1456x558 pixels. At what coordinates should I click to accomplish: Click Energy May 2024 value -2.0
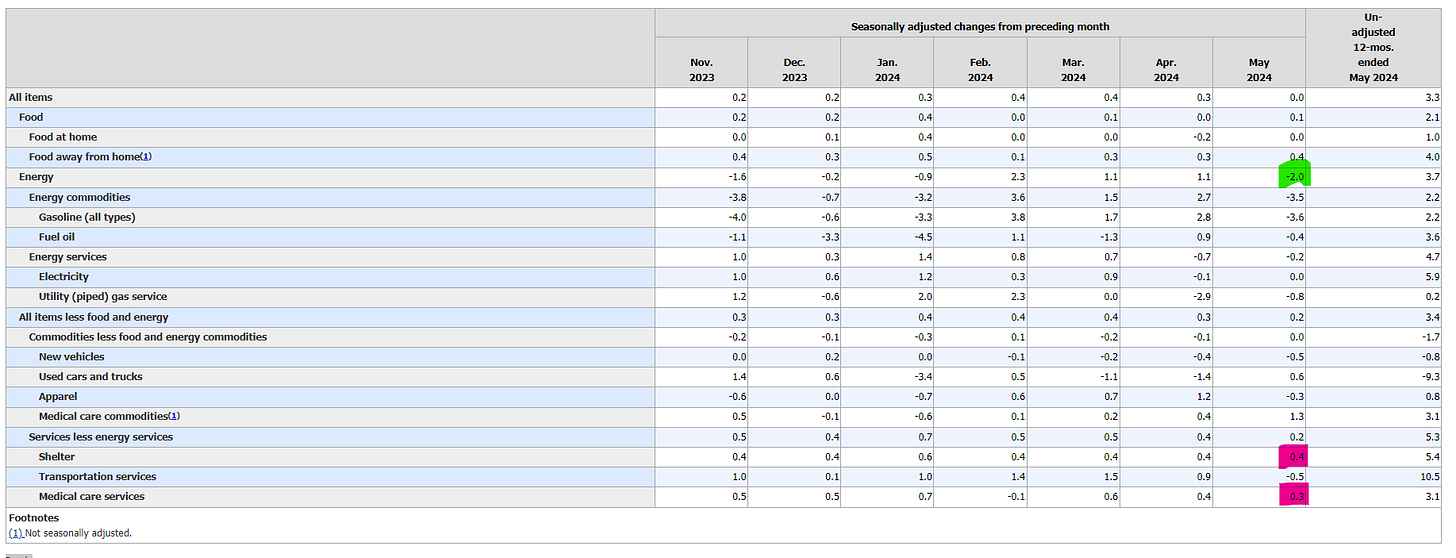click(x=1297, y=177)
